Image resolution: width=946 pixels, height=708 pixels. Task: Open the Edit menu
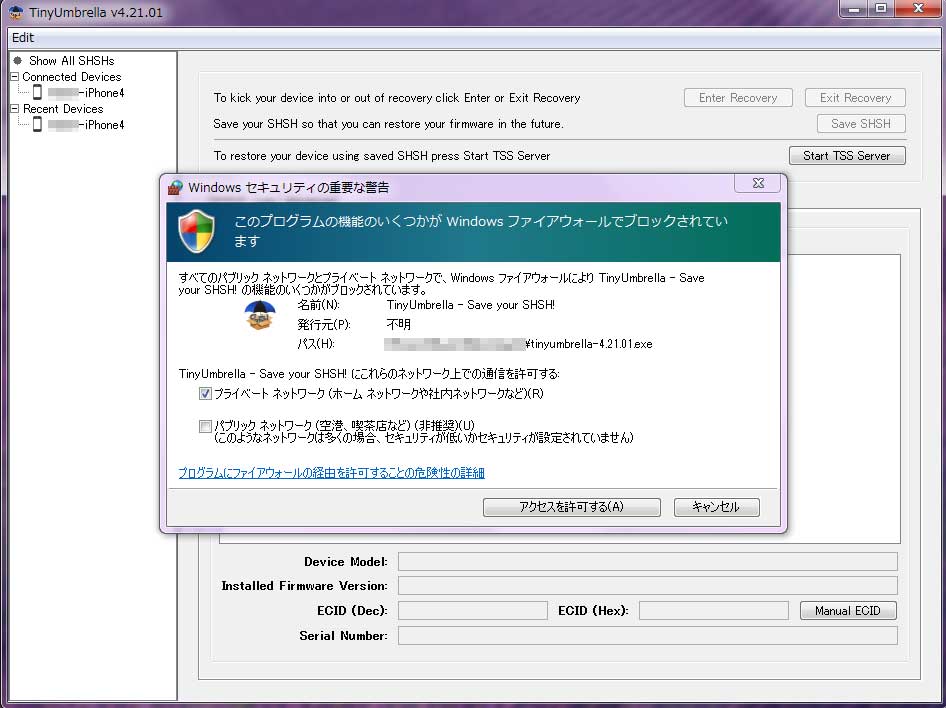pos(23,37)
